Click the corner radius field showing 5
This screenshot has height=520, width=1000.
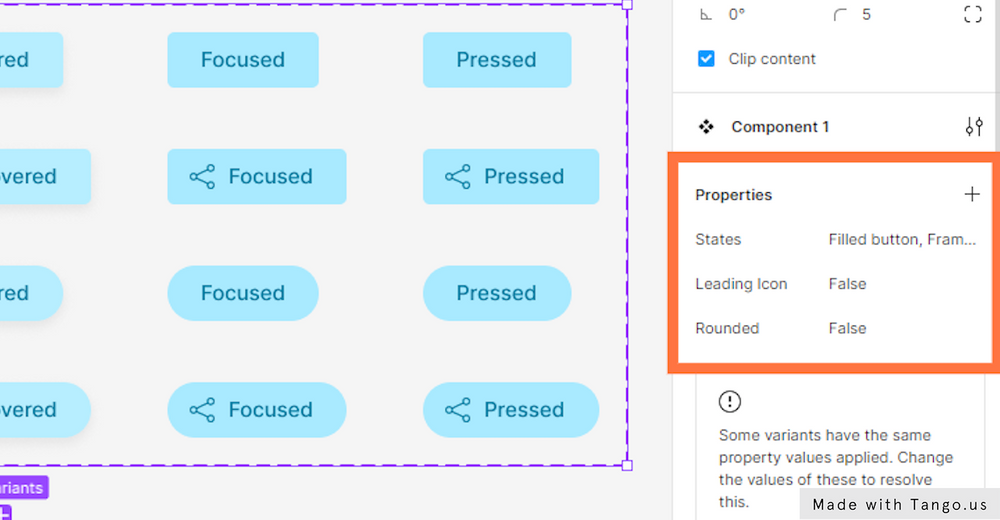[x=866, y=15]
